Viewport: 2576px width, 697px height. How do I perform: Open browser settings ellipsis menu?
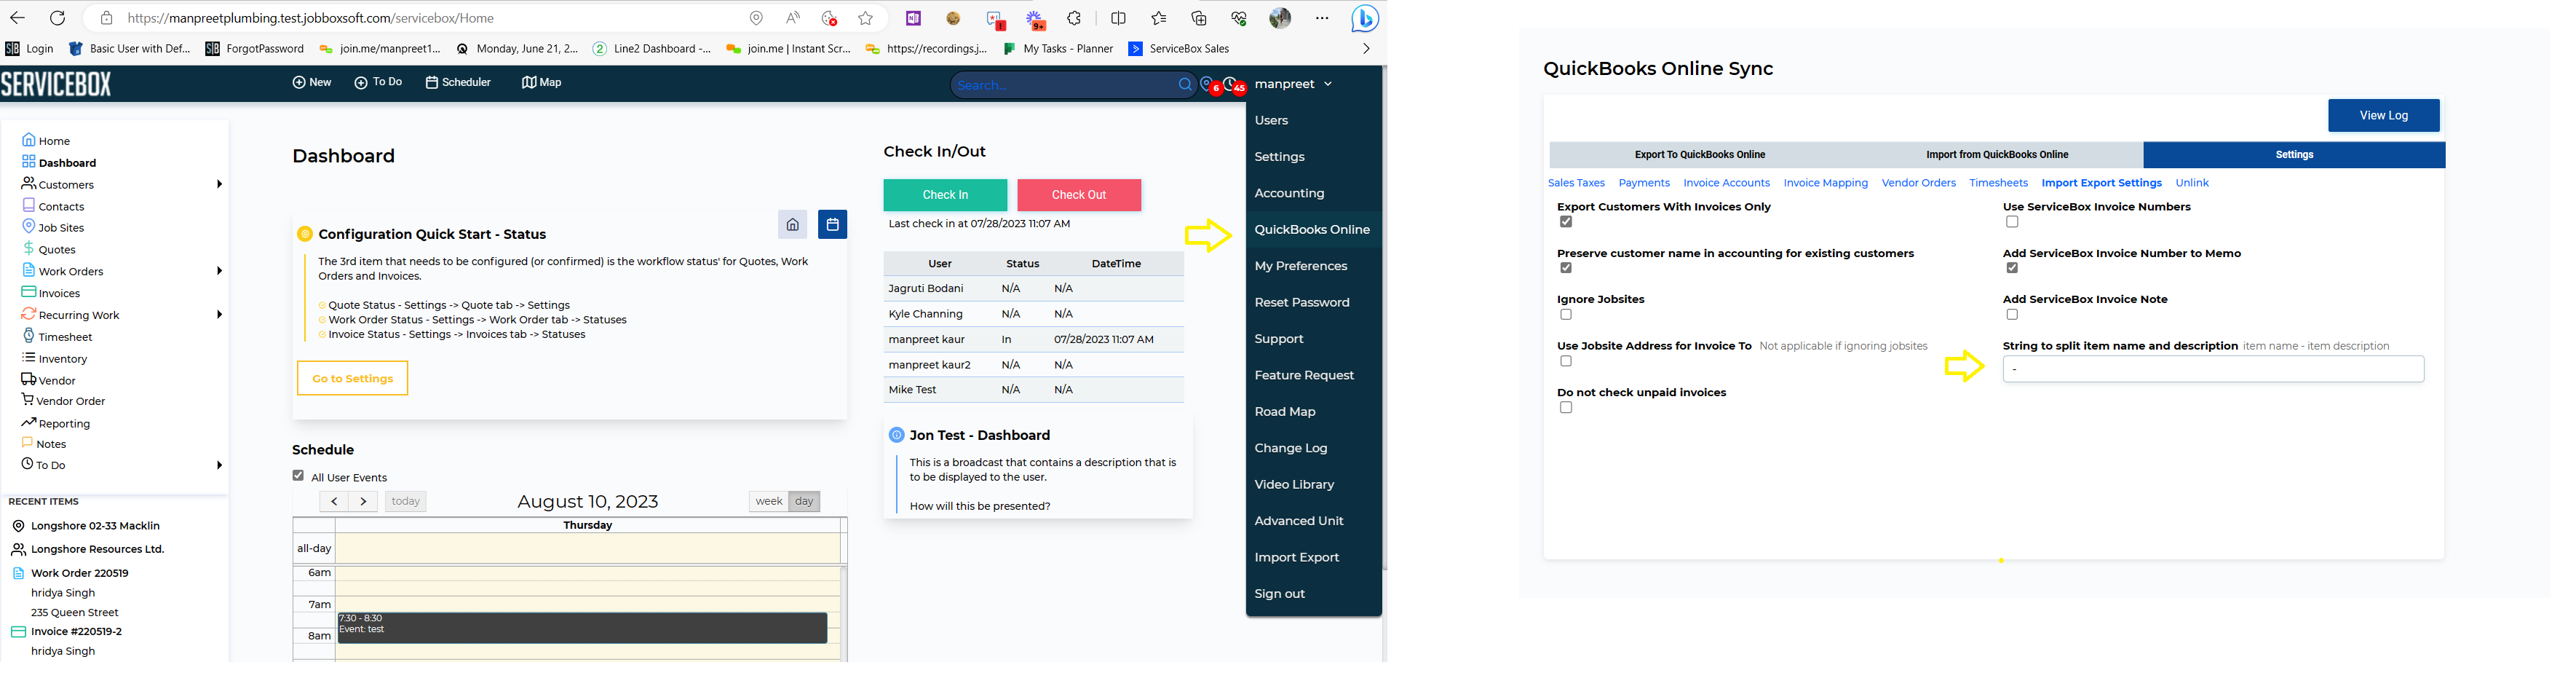1322,18
